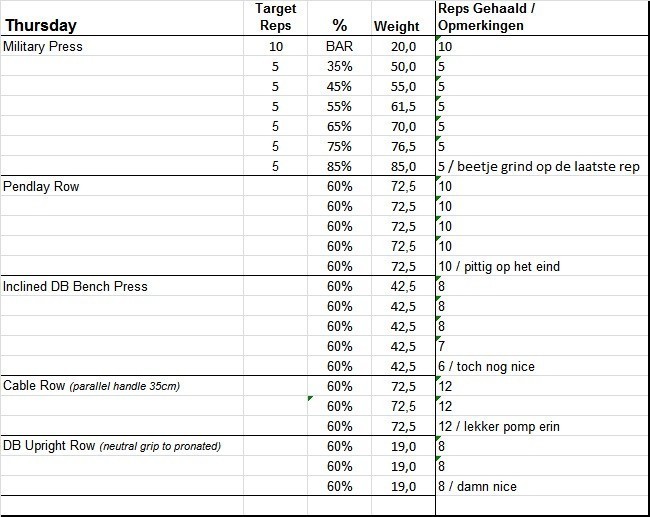Click the "BAR" percentage cell
Image resolution: width=650 pixels, height=517 pixels.
[x=339, y=46]
